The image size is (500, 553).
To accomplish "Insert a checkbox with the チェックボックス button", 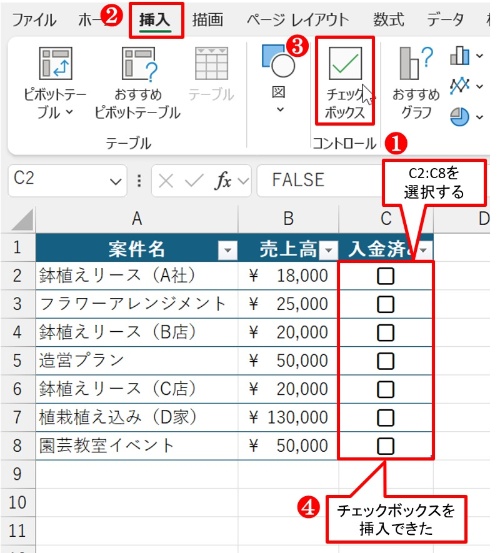I will point(345,82).
